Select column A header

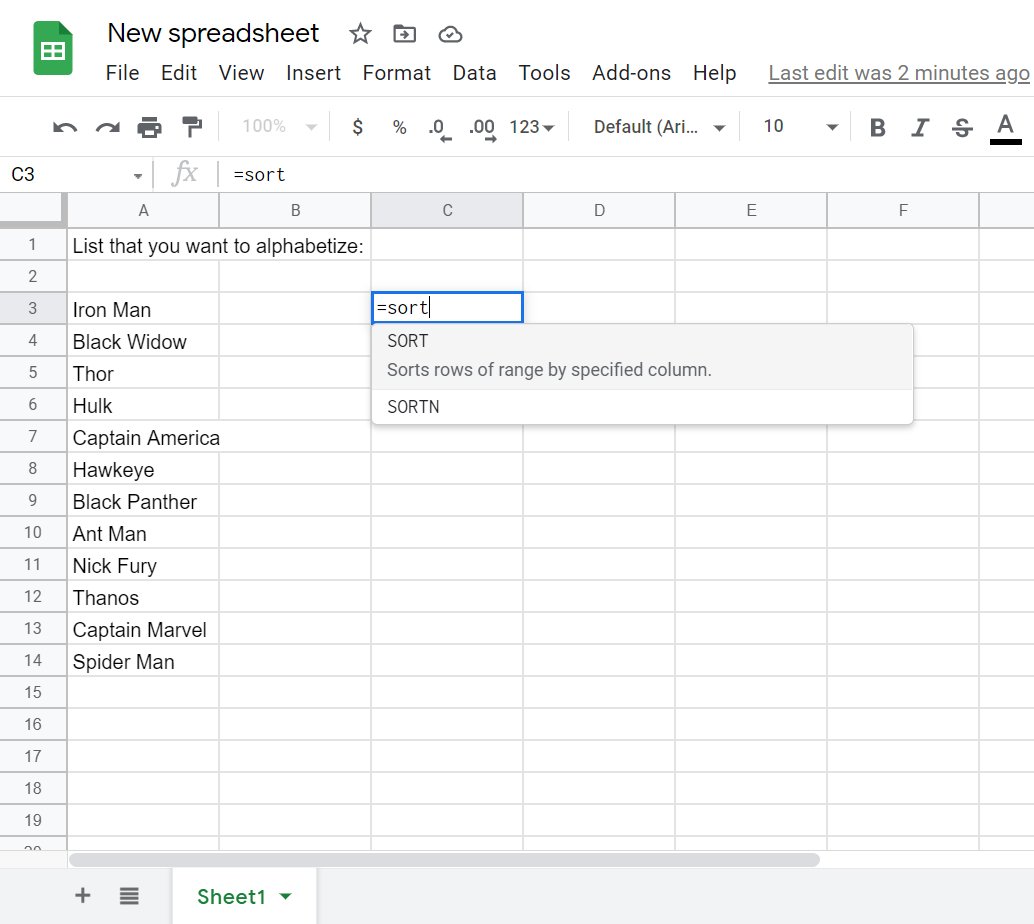coord(143,210)
